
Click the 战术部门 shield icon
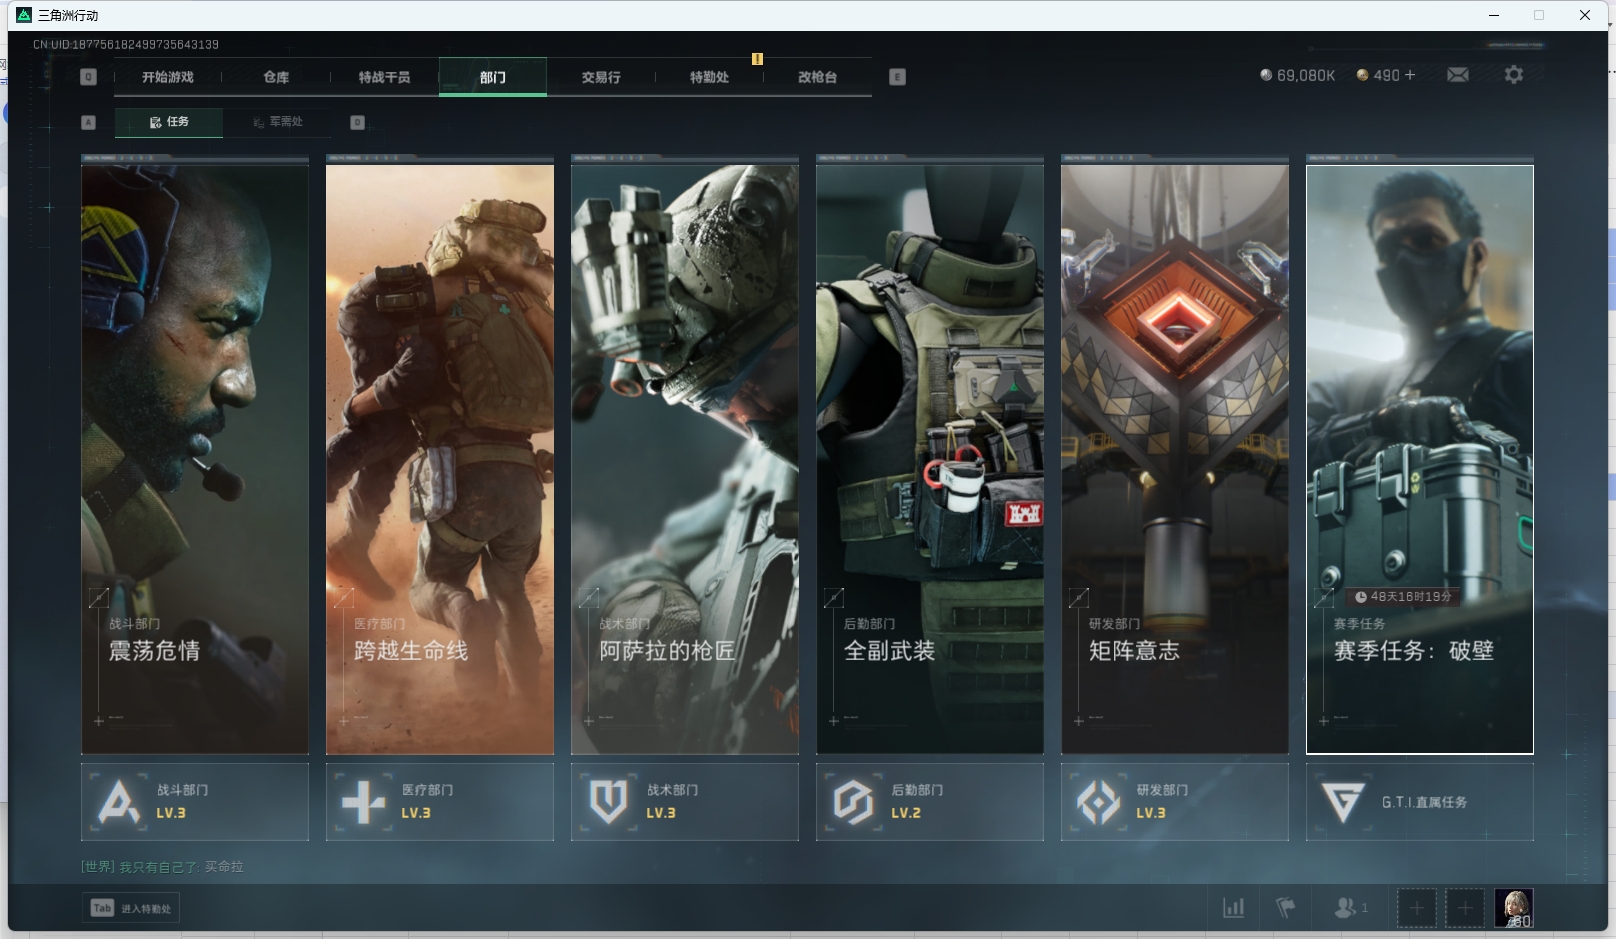608,802
